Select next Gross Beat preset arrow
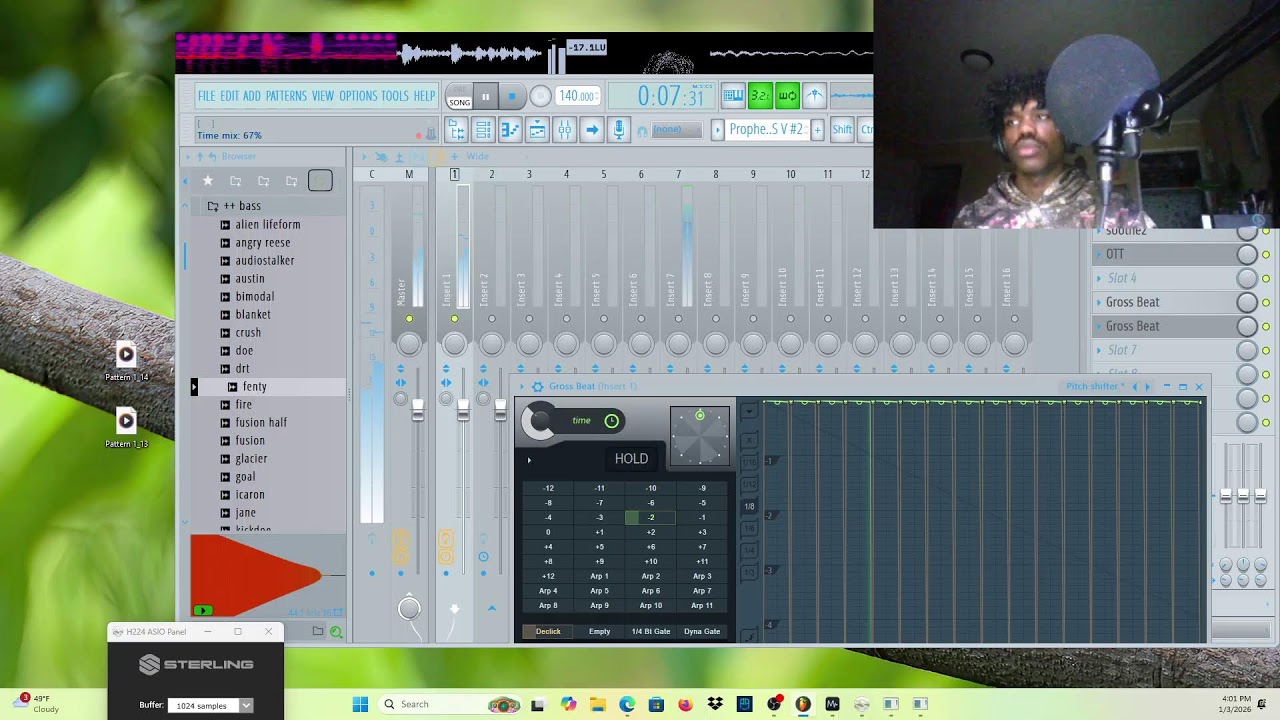This screenshot has height=720, width=1280. (x=1147, y=386)
